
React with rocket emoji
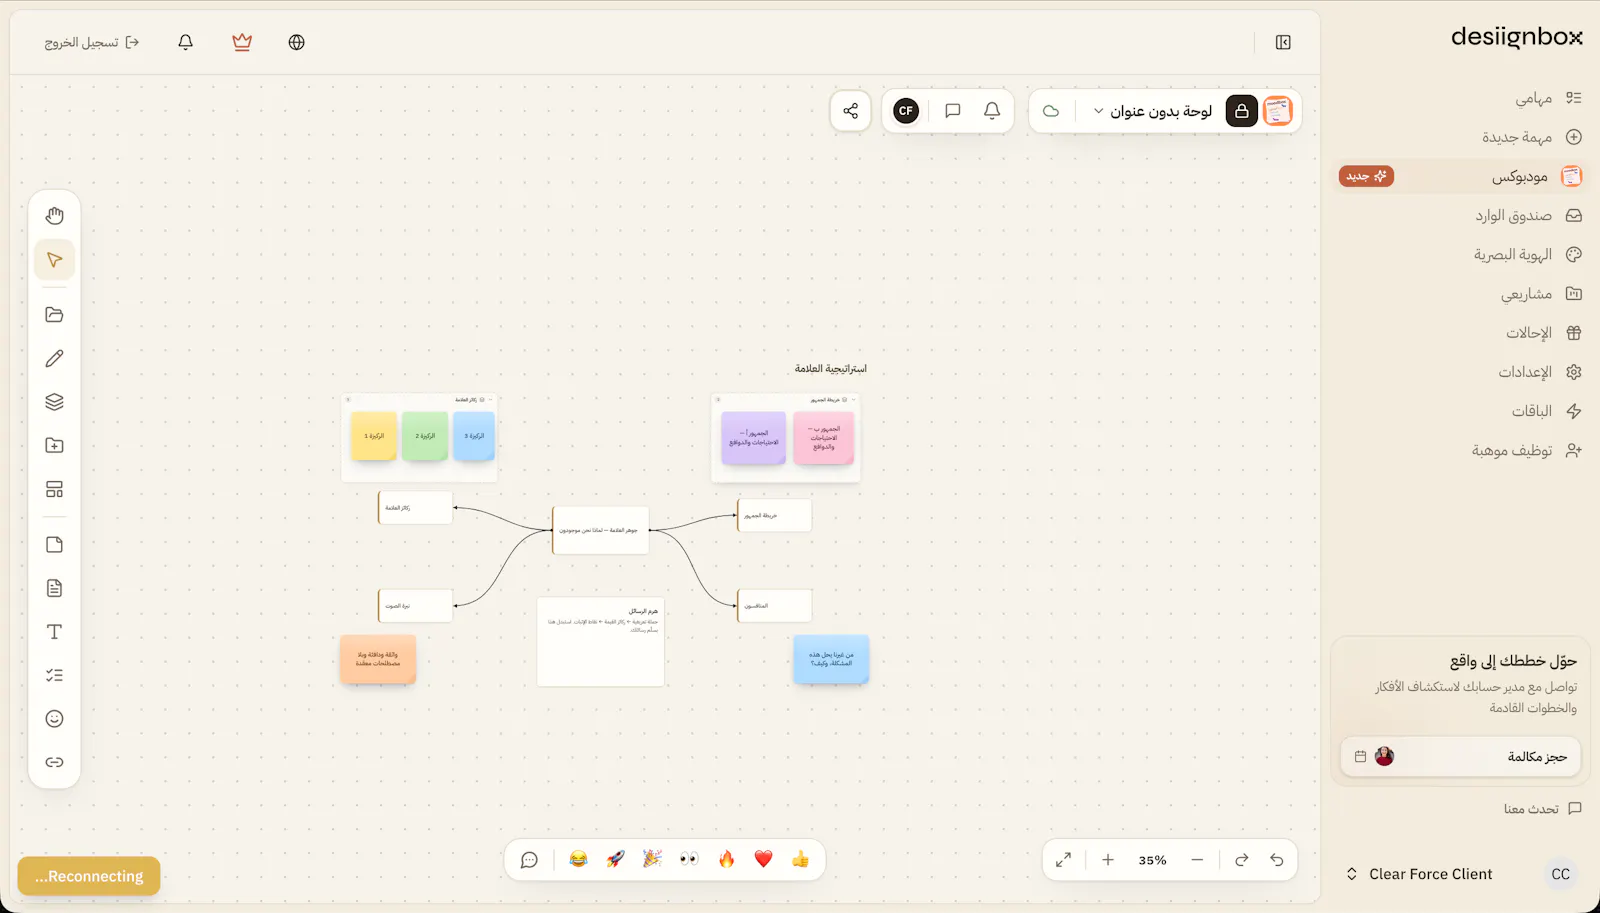615,860
